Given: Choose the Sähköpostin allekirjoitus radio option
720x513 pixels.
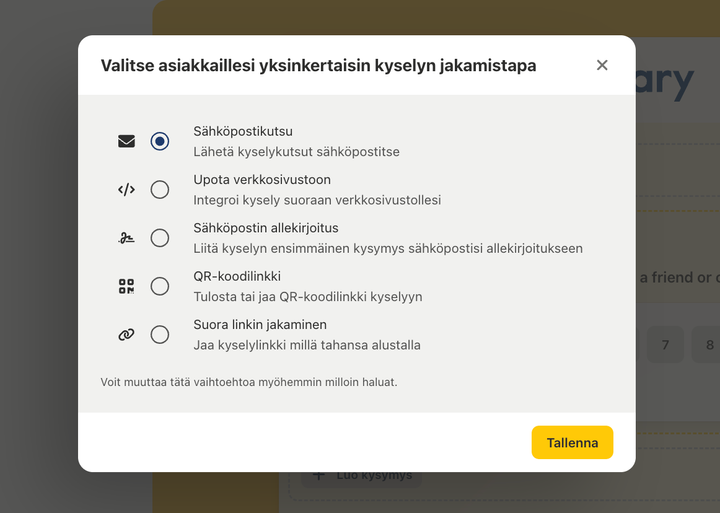Looking at the screenshot, I should pyautogui.click(x=160, y=238).
